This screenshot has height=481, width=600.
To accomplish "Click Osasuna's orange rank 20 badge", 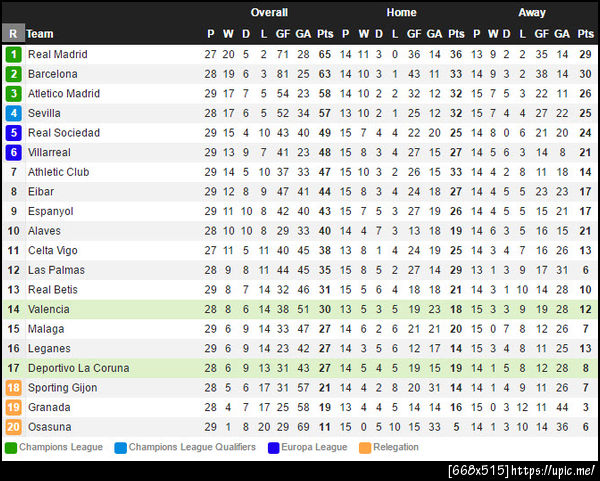I will [x=13, y=427].
